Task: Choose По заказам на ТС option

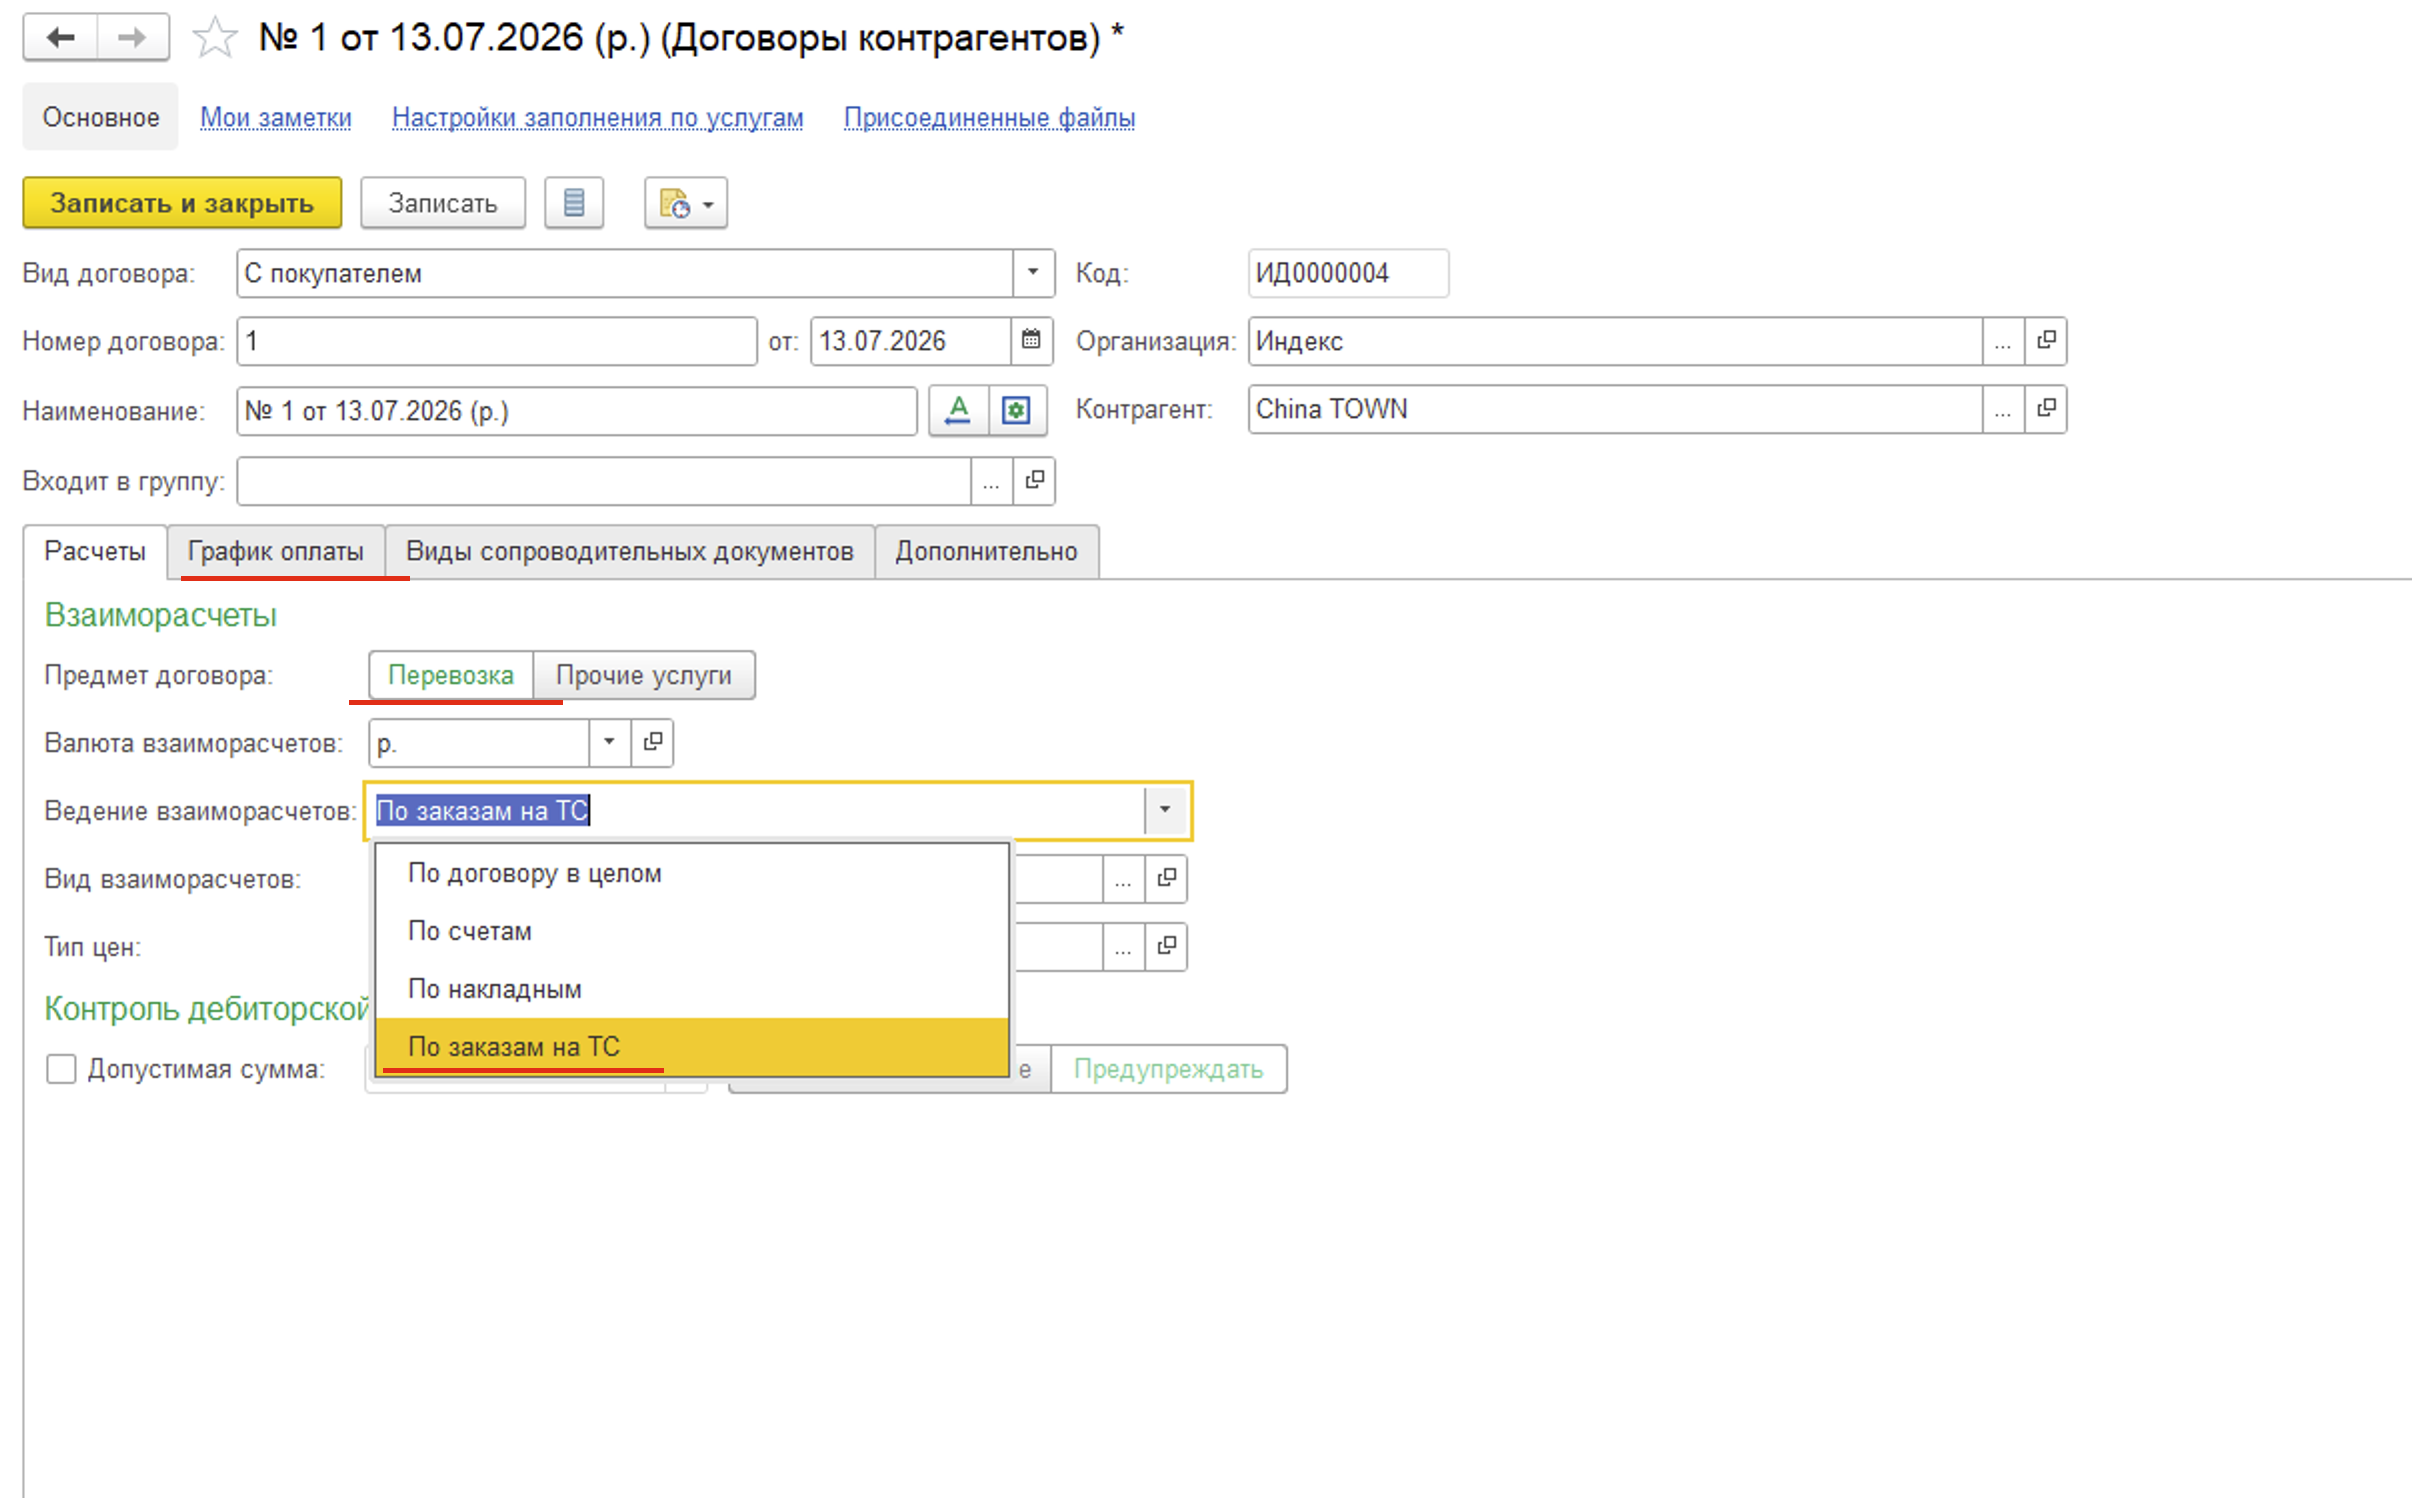Action: point(692,1047)
